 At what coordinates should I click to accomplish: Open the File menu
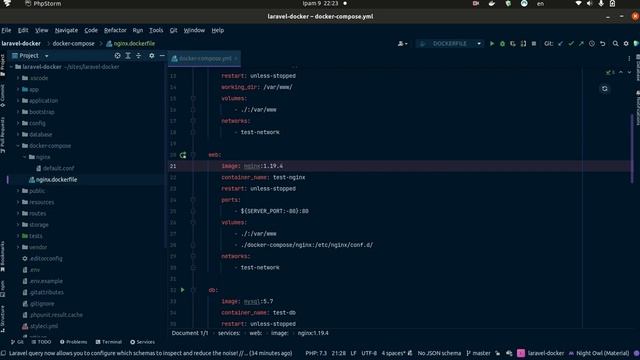[x=6, y=30]
